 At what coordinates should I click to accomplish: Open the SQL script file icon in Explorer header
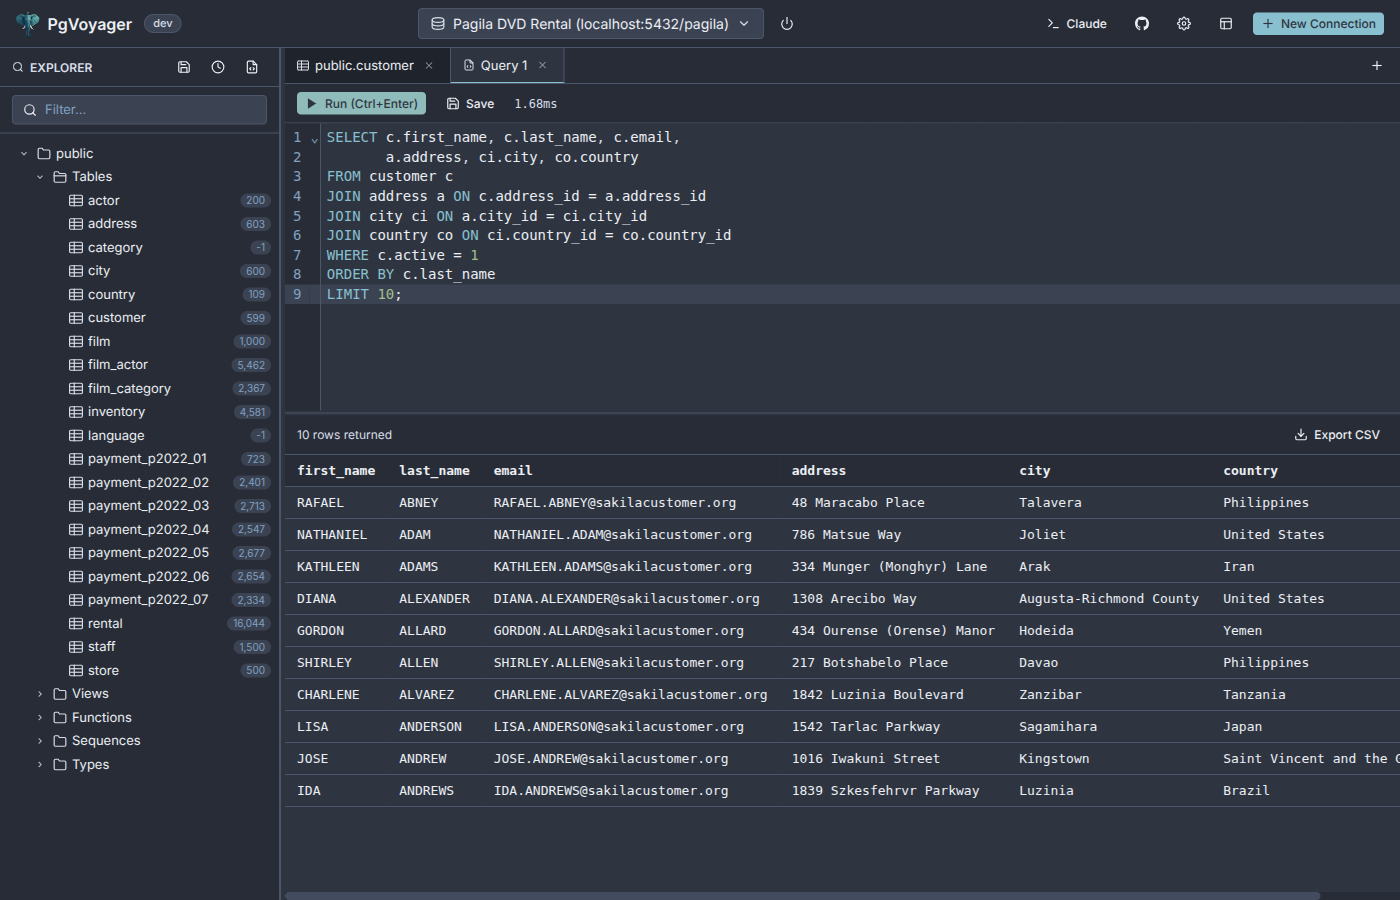[x=252, y=66]
